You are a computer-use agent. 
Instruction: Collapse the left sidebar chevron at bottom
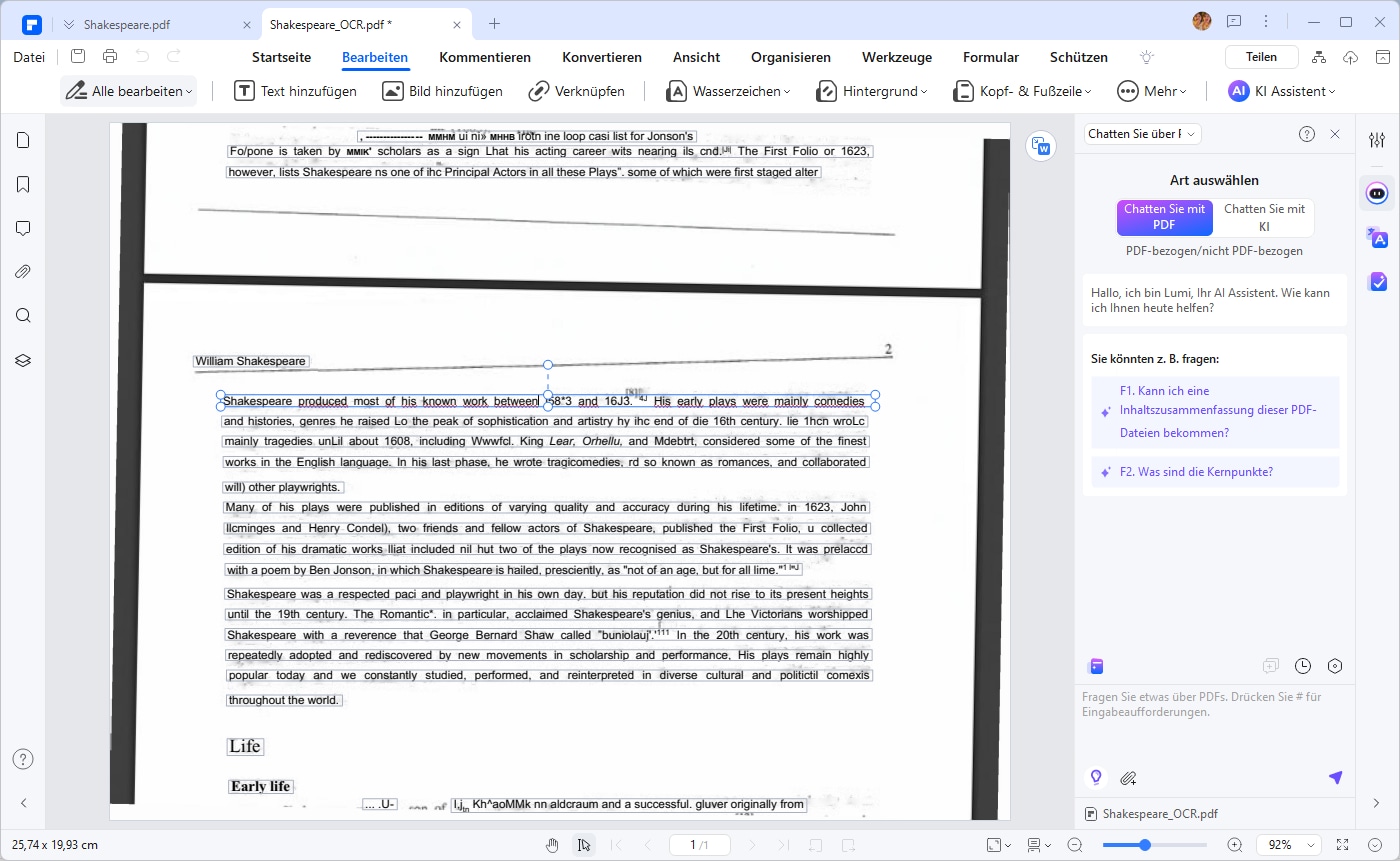(23, 803)
